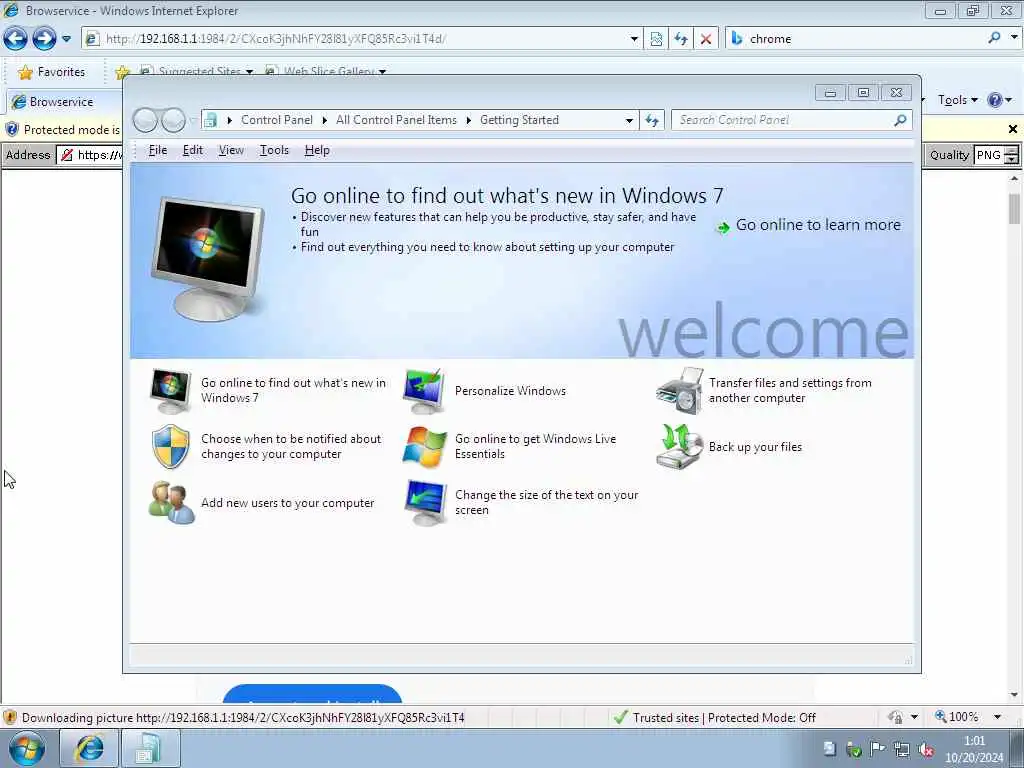
Task: Click the red stop loading button
Action: tap(706, 39)
